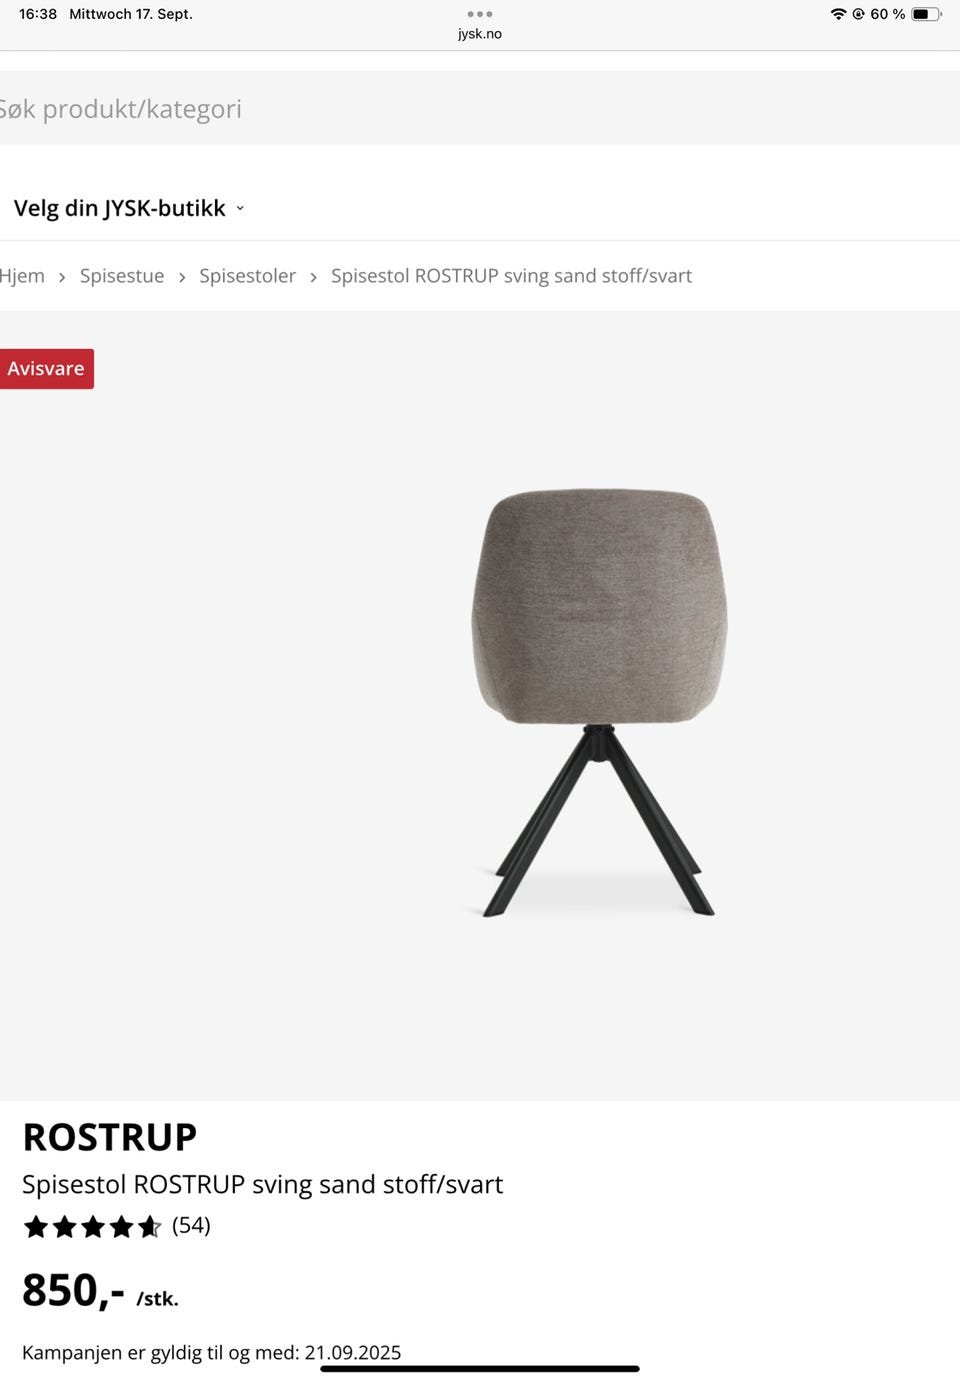This screenshot has width=960, height=1381.
Task: Tap the three-dot multitasking icon
Action: pyautogui.click(x=480, y=14)
